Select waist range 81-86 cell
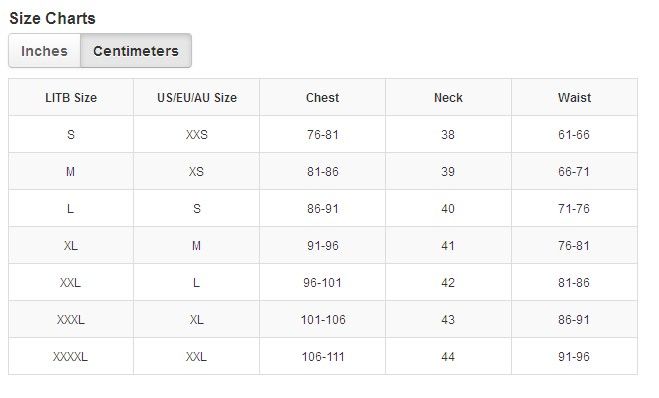The height and width of the screenshot is (398, 659). click(575, 282)
